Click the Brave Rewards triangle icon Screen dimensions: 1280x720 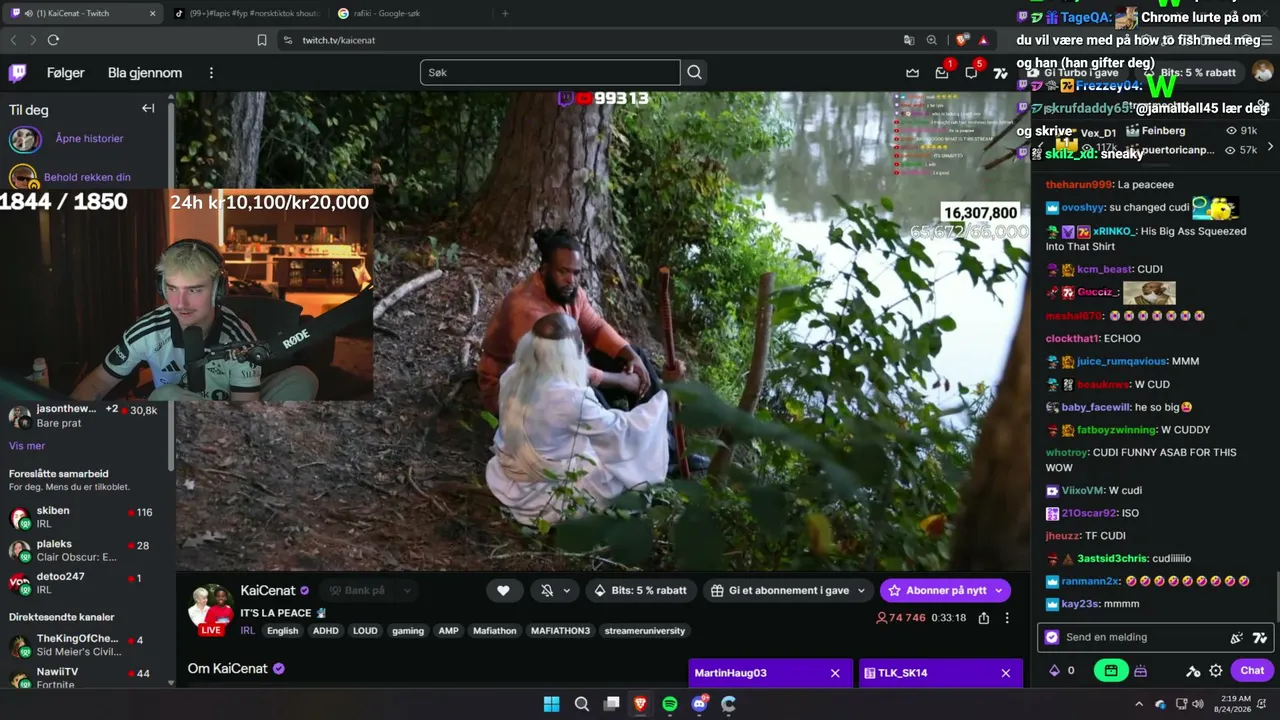pyautogui.click(x=984, y=40)
